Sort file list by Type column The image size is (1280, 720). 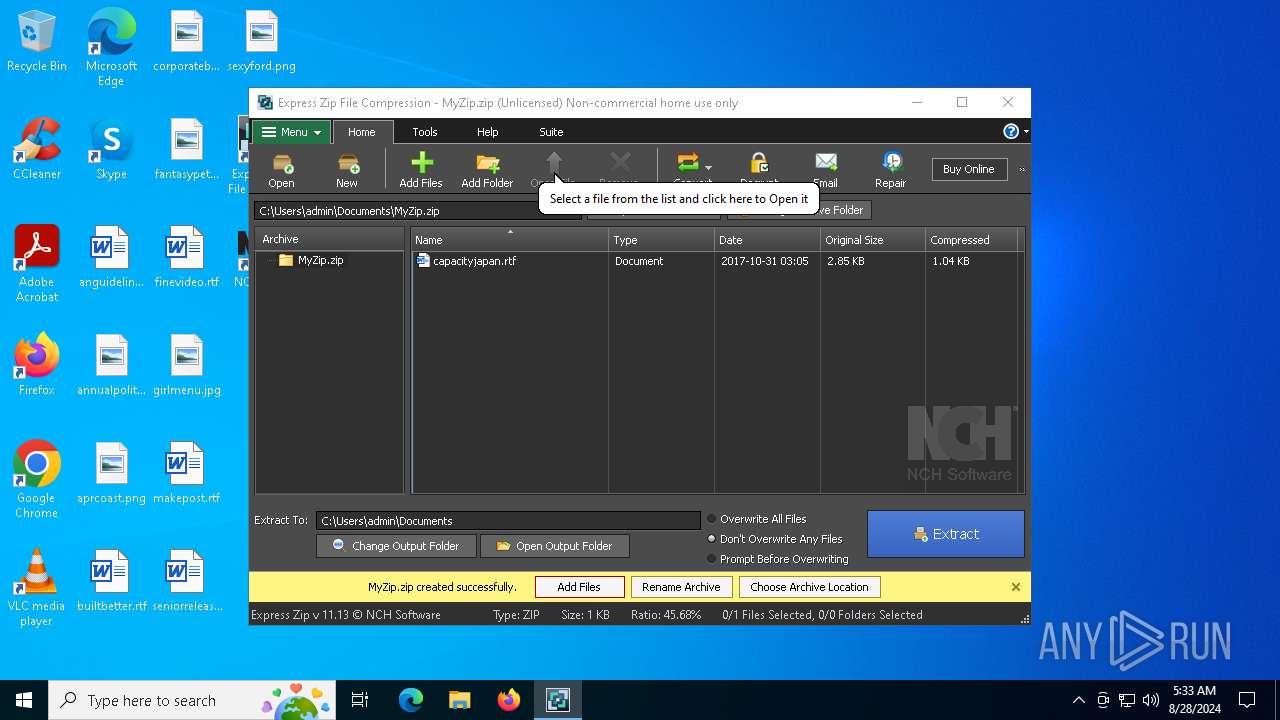[661, 240]
